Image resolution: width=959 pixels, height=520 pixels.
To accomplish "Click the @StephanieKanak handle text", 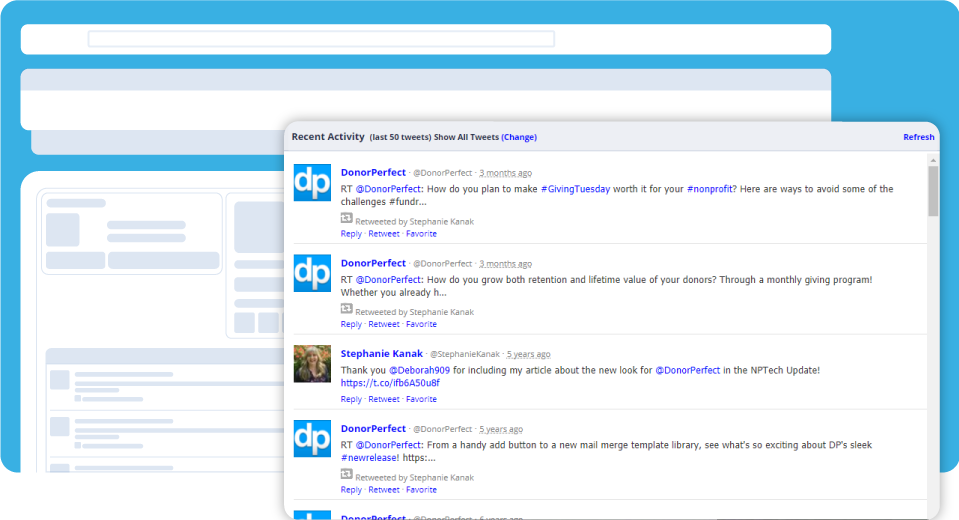I will (465, 354).
